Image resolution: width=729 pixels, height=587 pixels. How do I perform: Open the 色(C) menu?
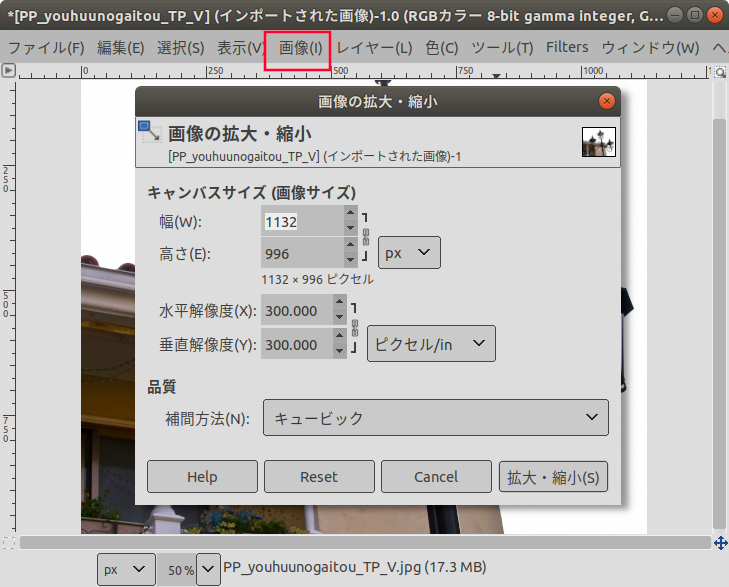(442, 47)
